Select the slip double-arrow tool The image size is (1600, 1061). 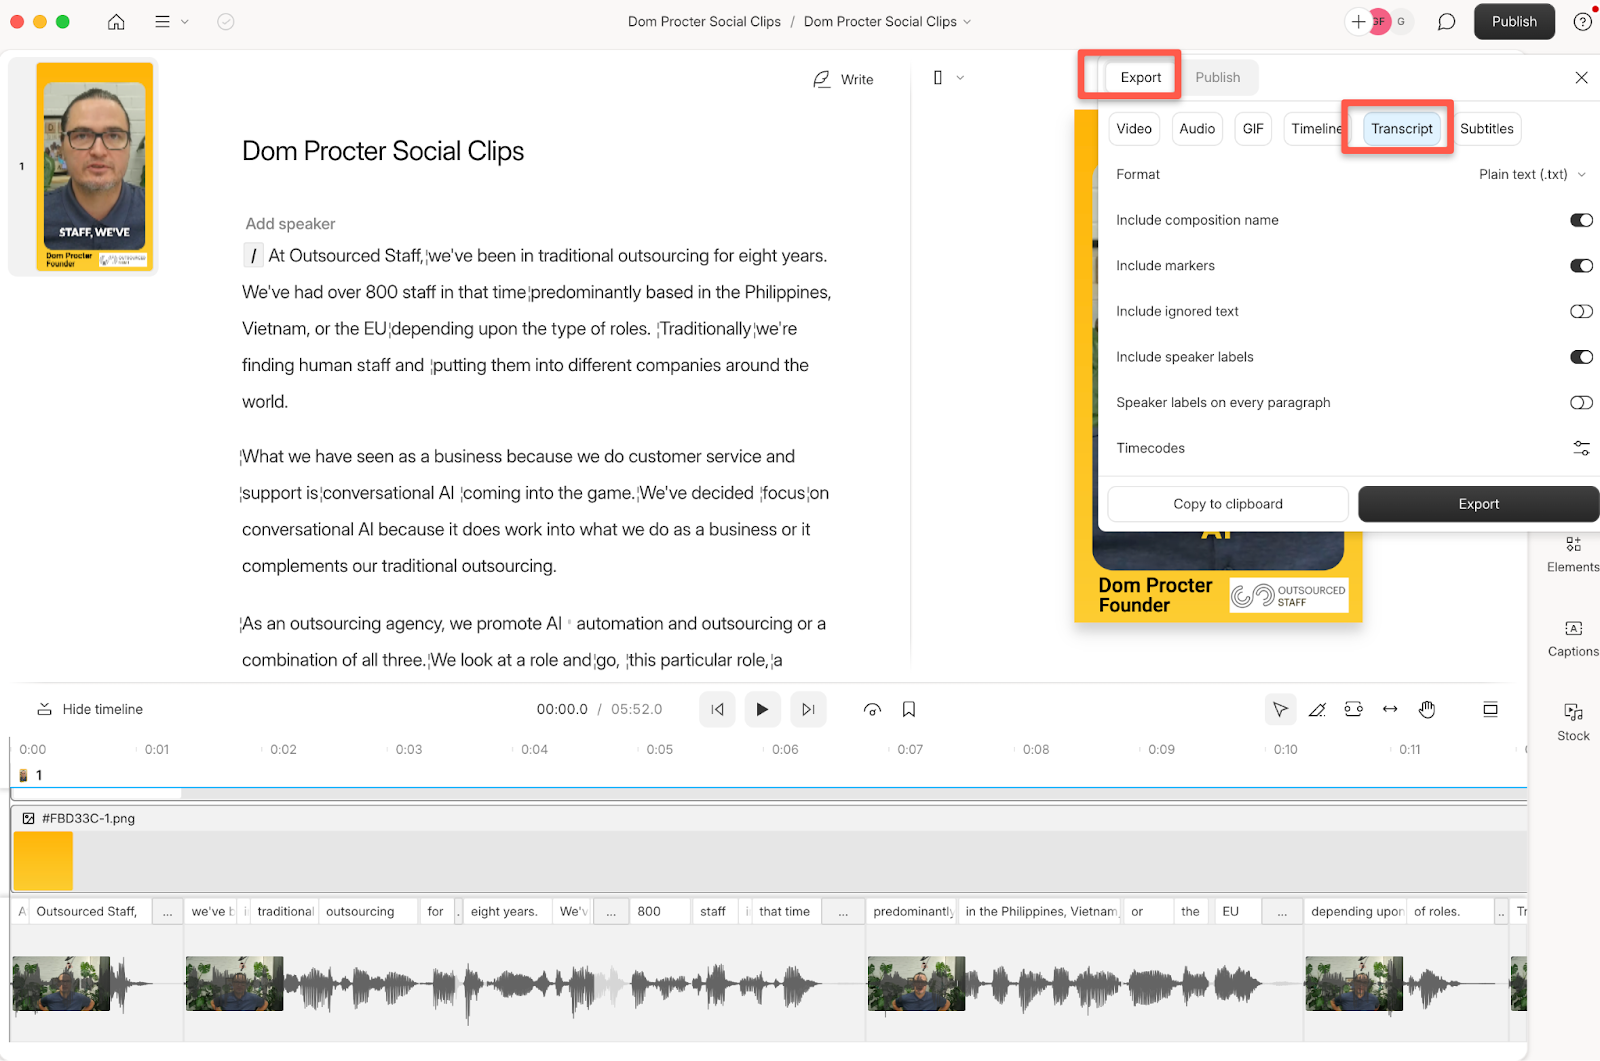point(1390,709)
